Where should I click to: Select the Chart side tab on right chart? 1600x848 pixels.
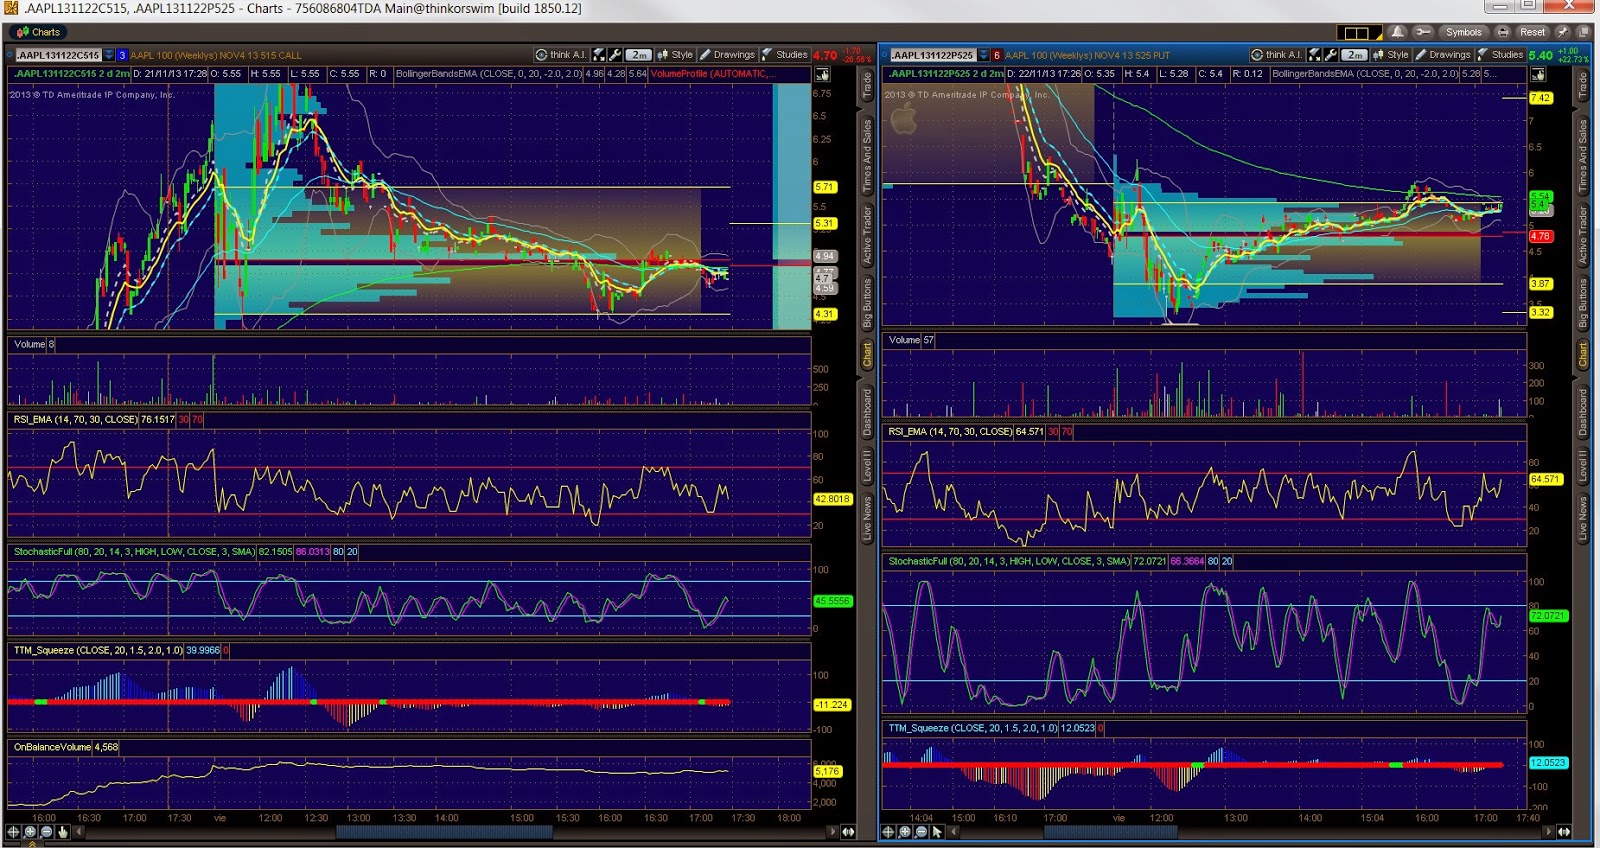click(1582, 354)
